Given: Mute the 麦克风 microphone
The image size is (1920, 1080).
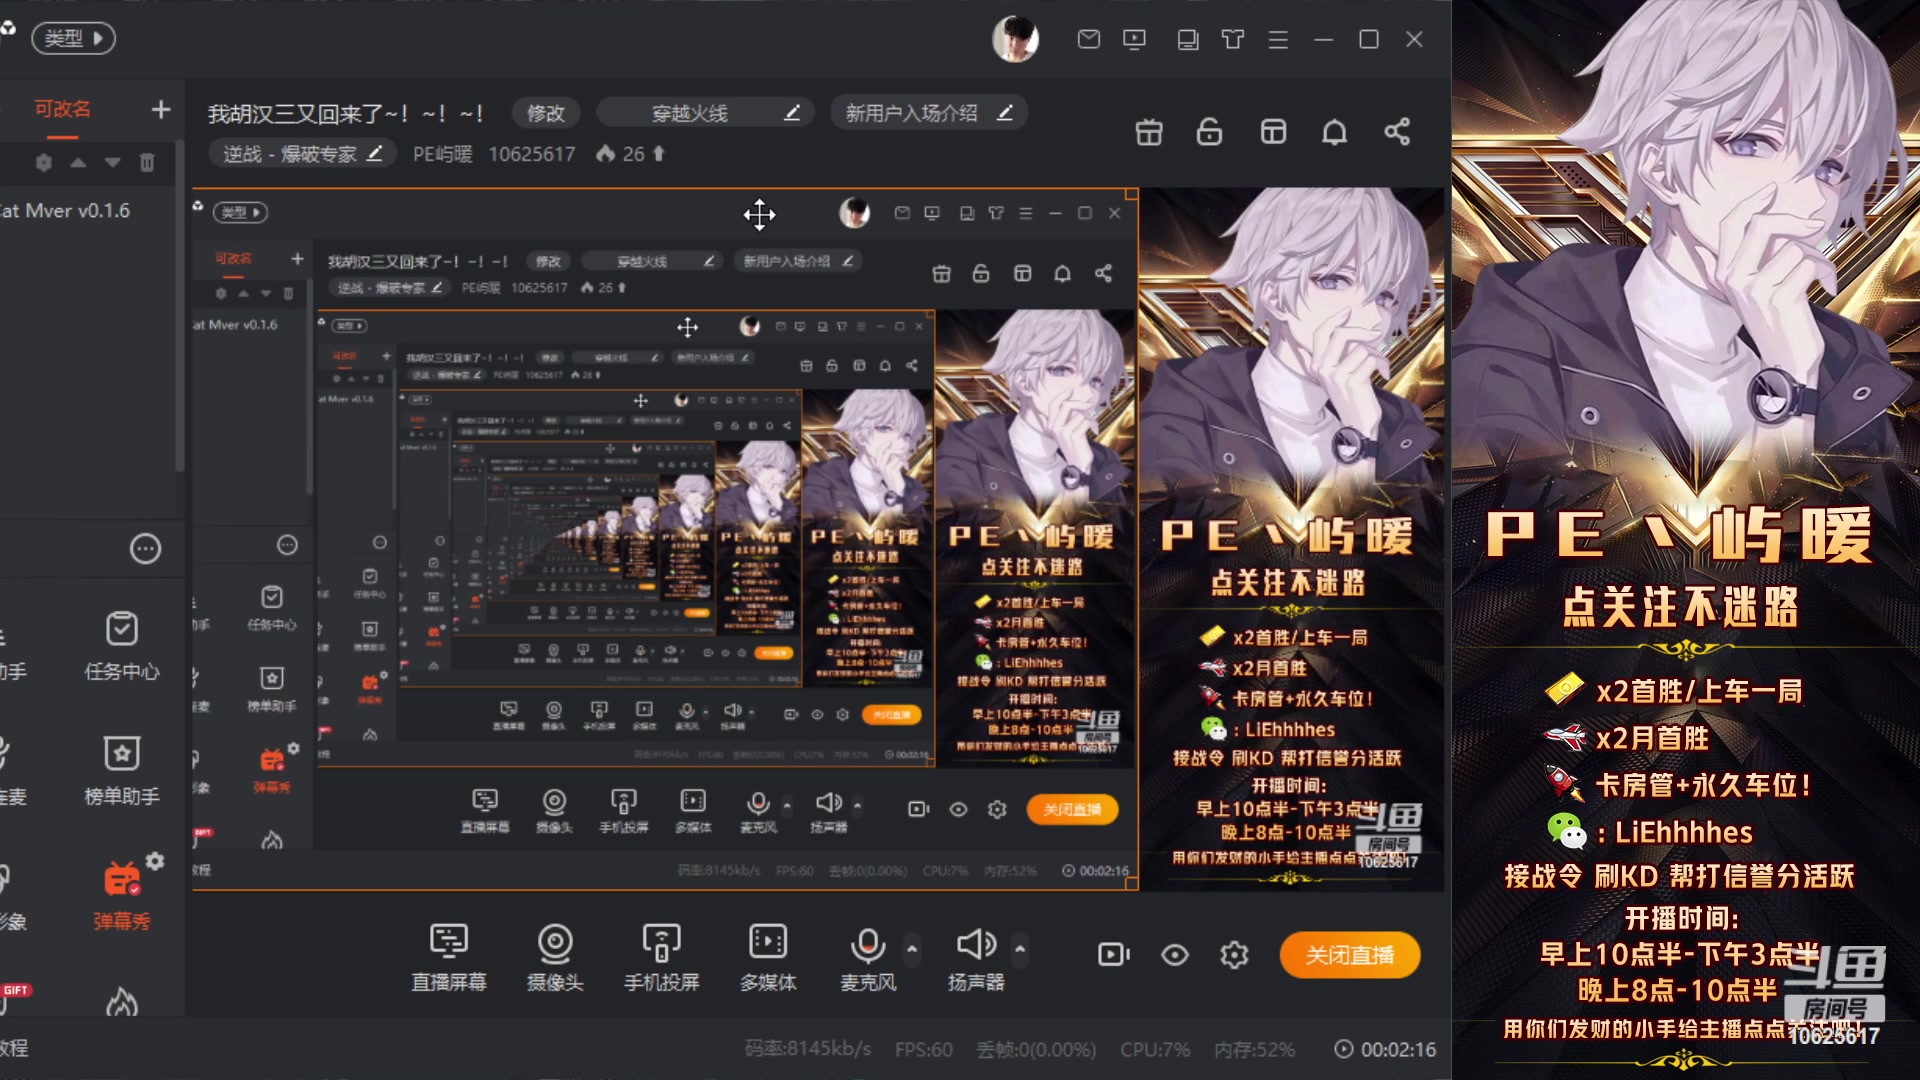Looking at the screenshot, I should point(868,957).
